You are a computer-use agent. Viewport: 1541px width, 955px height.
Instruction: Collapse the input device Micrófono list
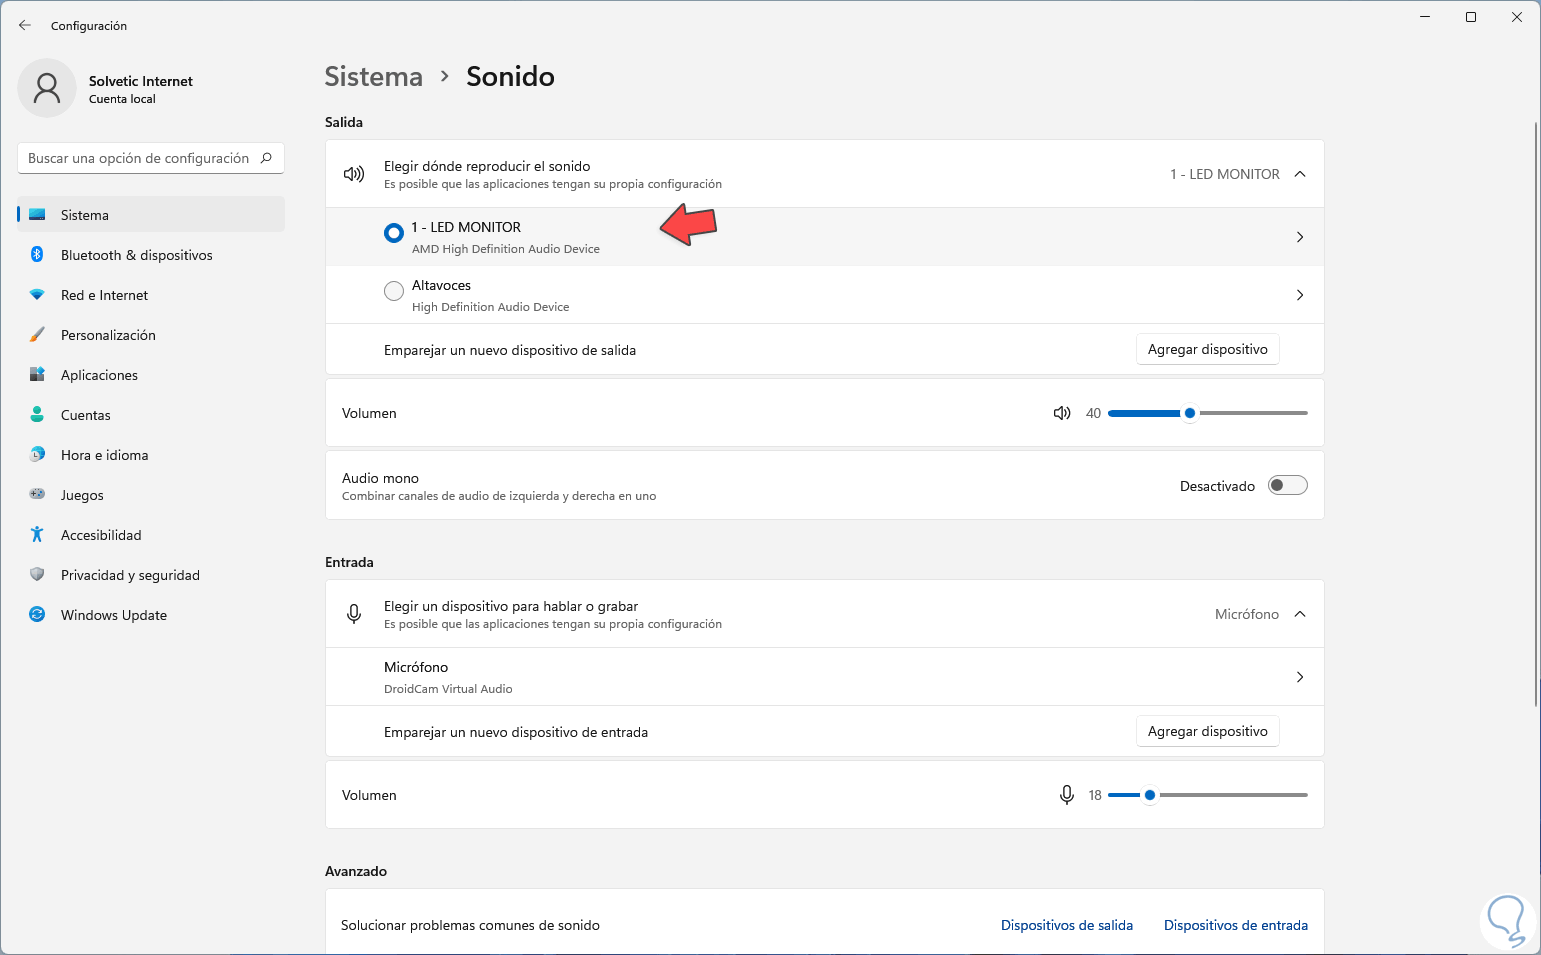coord(1300,614)
